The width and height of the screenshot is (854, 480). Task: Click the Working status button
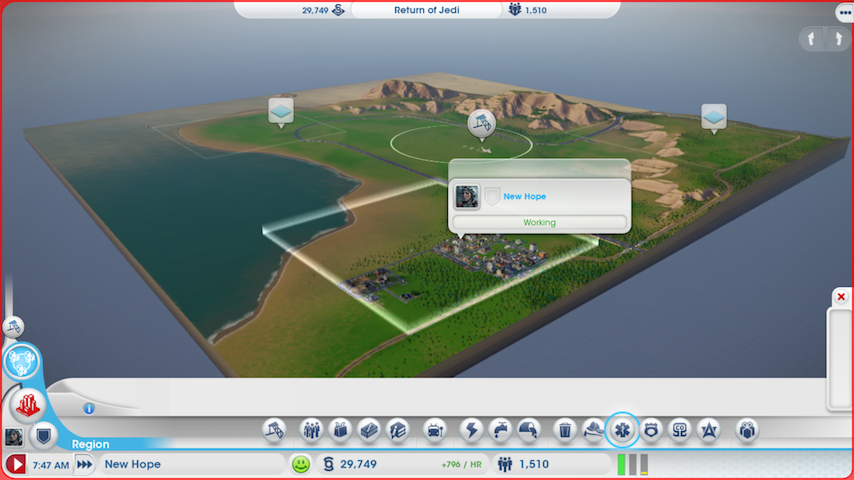(x=539, y=222)
